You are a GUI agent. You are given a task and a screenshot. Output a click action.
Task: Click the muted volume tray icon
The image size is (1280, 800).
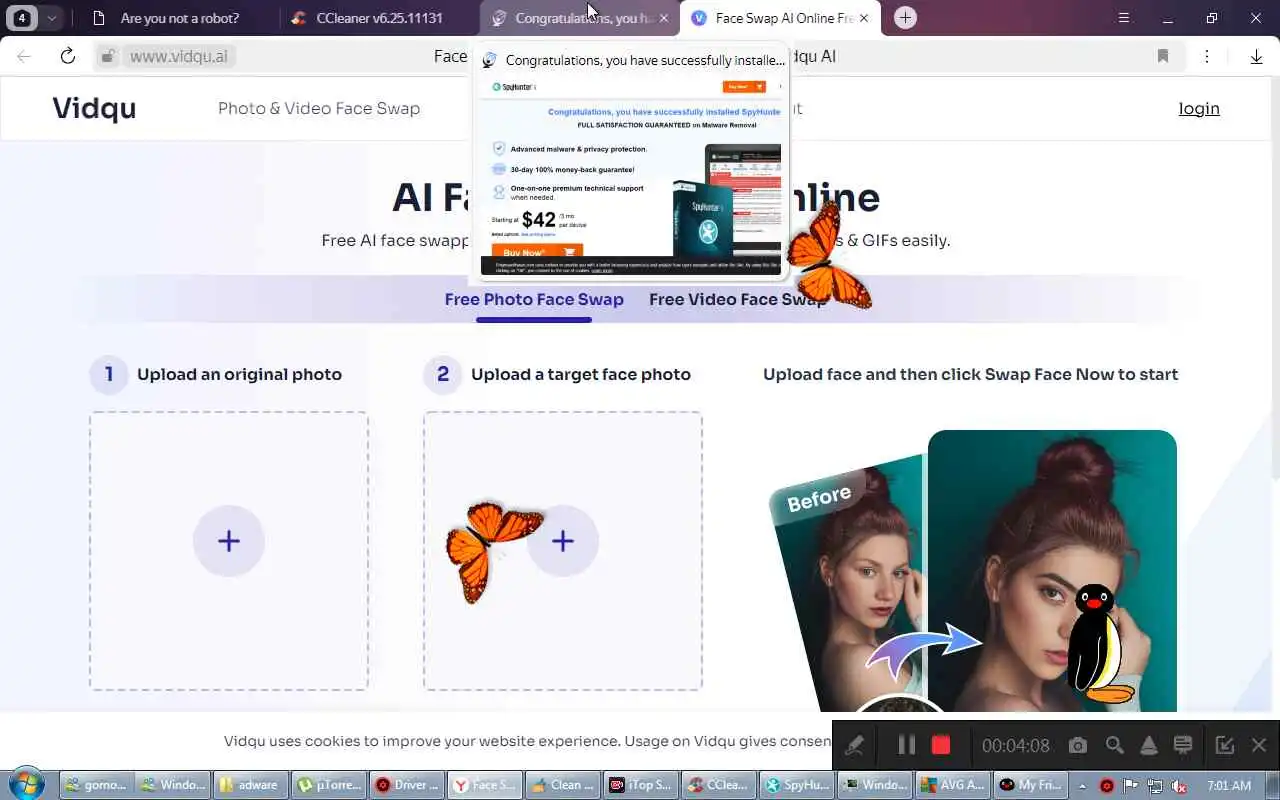coord(1178,786)
